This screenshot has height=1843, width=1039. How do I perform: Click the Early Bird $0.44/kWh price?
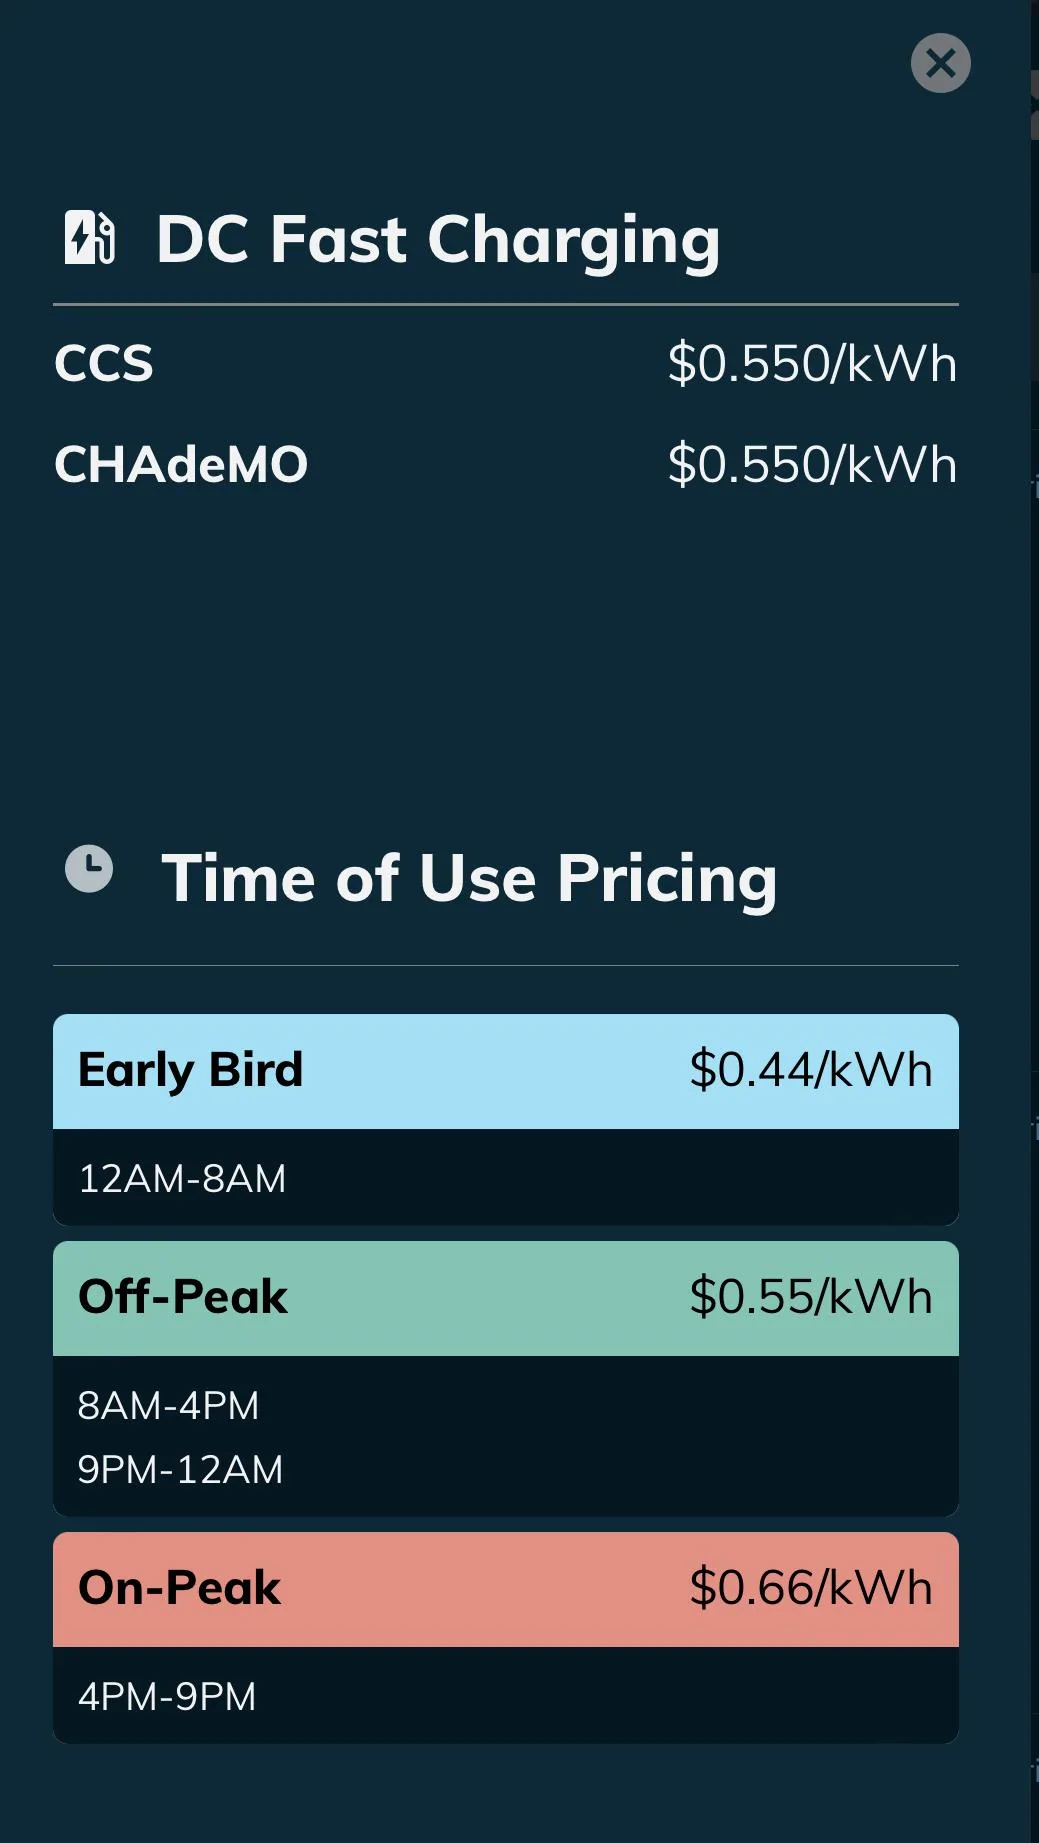[x=810, y=1070]
